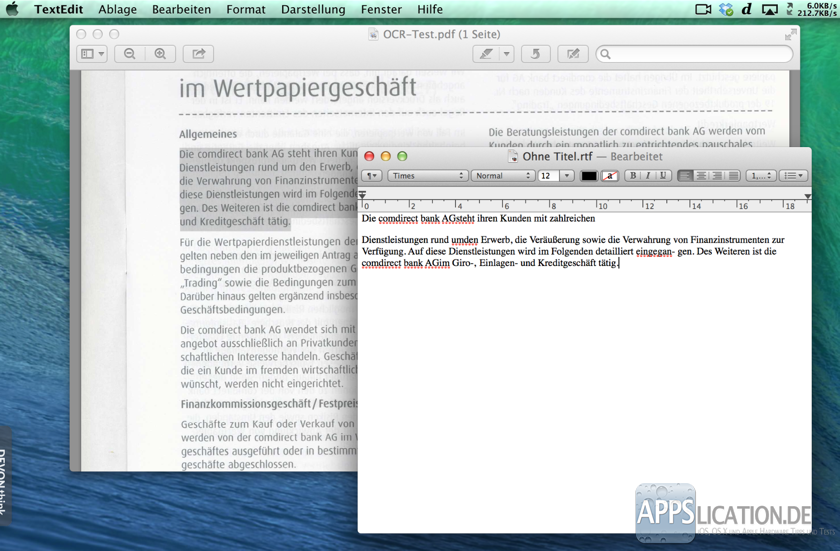Toggle bold formatting in TextEdit

(x=633, y=176)
